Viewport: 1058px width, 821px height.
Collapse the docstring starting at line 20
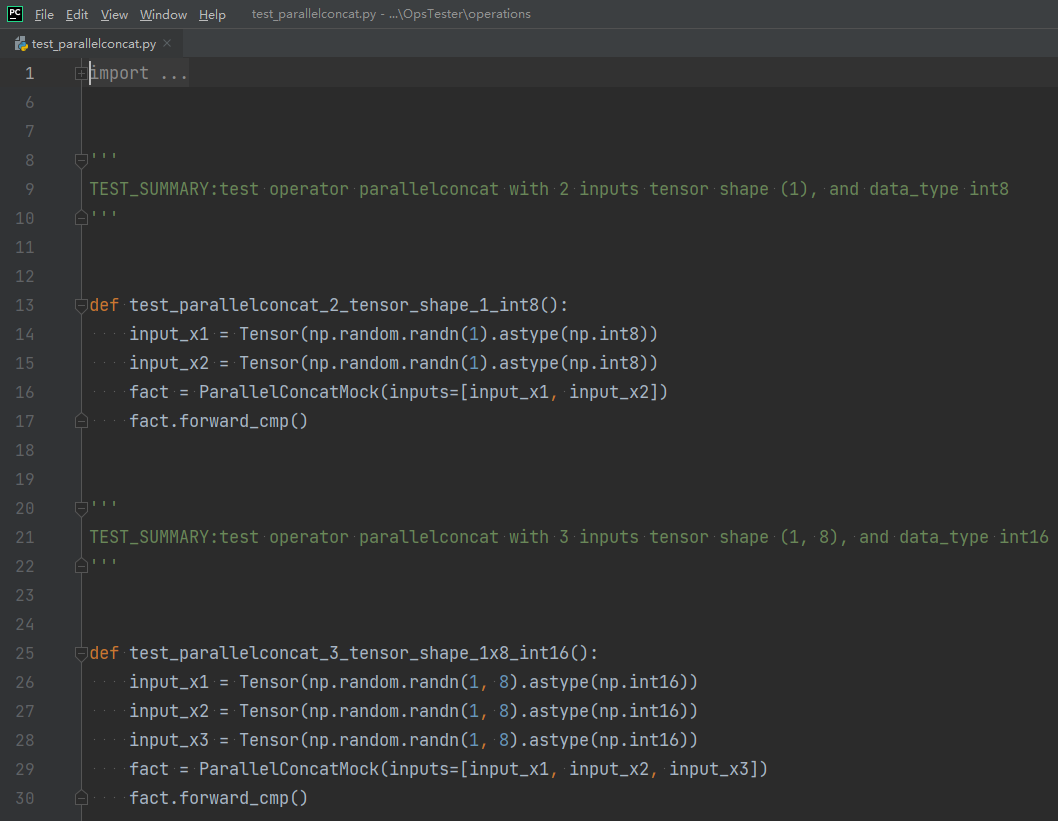pyautogui.click(x=81, y=508)
